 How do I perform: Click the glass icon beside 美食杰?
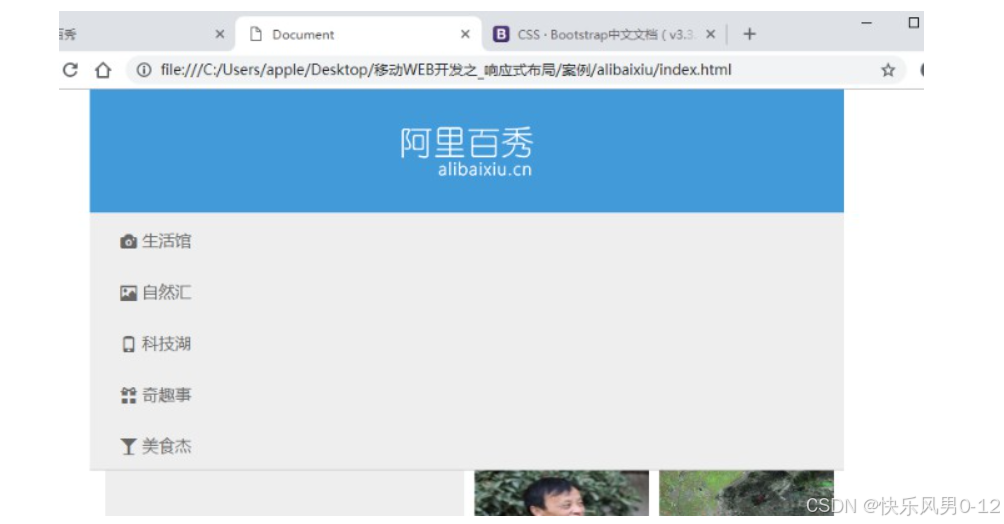(128, 446)
